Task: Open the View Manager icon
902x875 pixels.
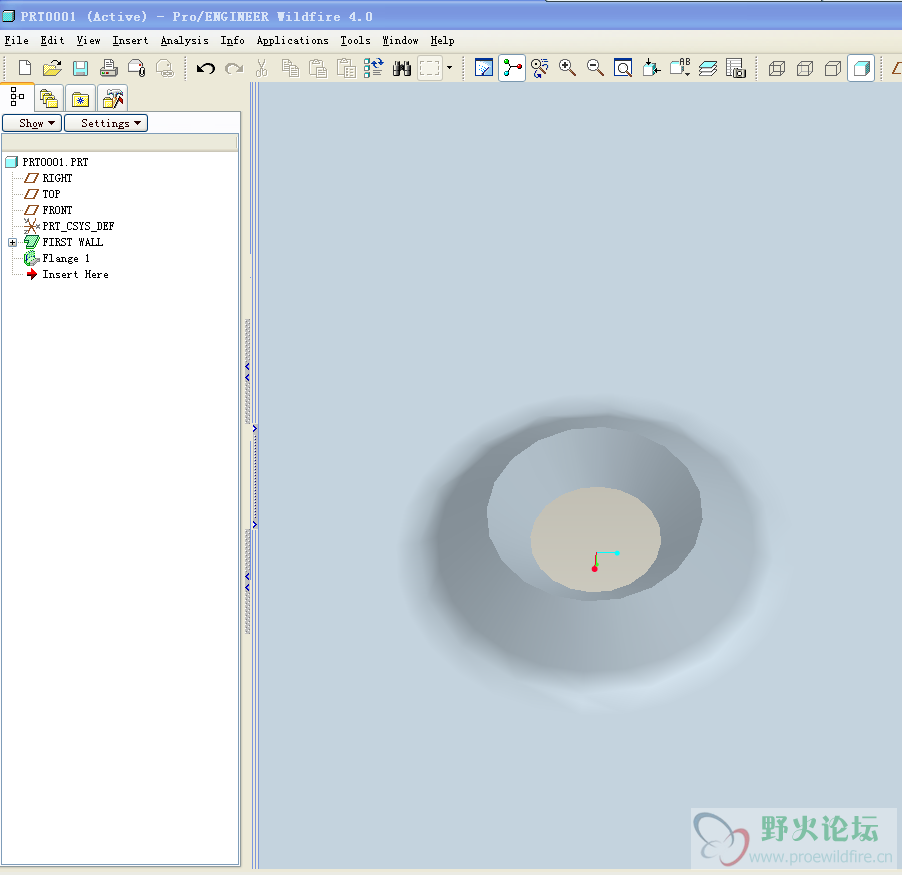Action: pyautogui.click(x=736, y=68)
